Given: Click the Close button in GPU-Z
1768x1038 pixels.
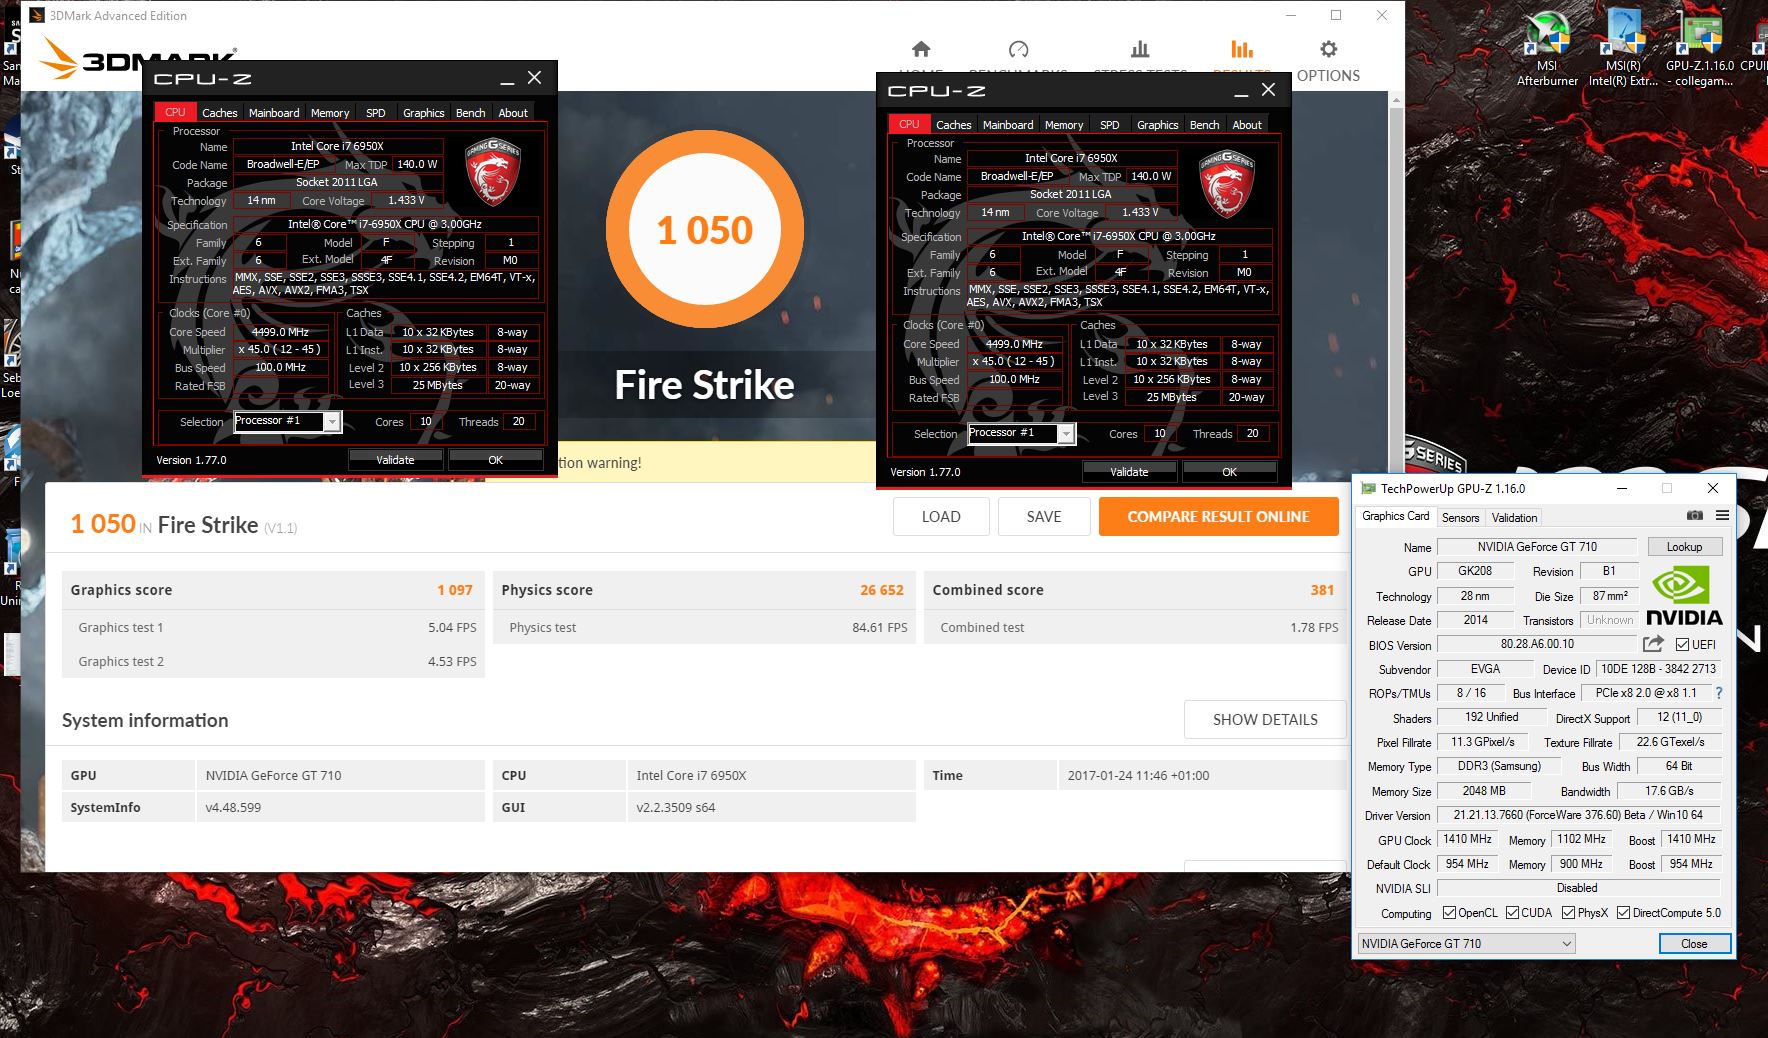Looking at the screenshot, I should (1694, 943).
